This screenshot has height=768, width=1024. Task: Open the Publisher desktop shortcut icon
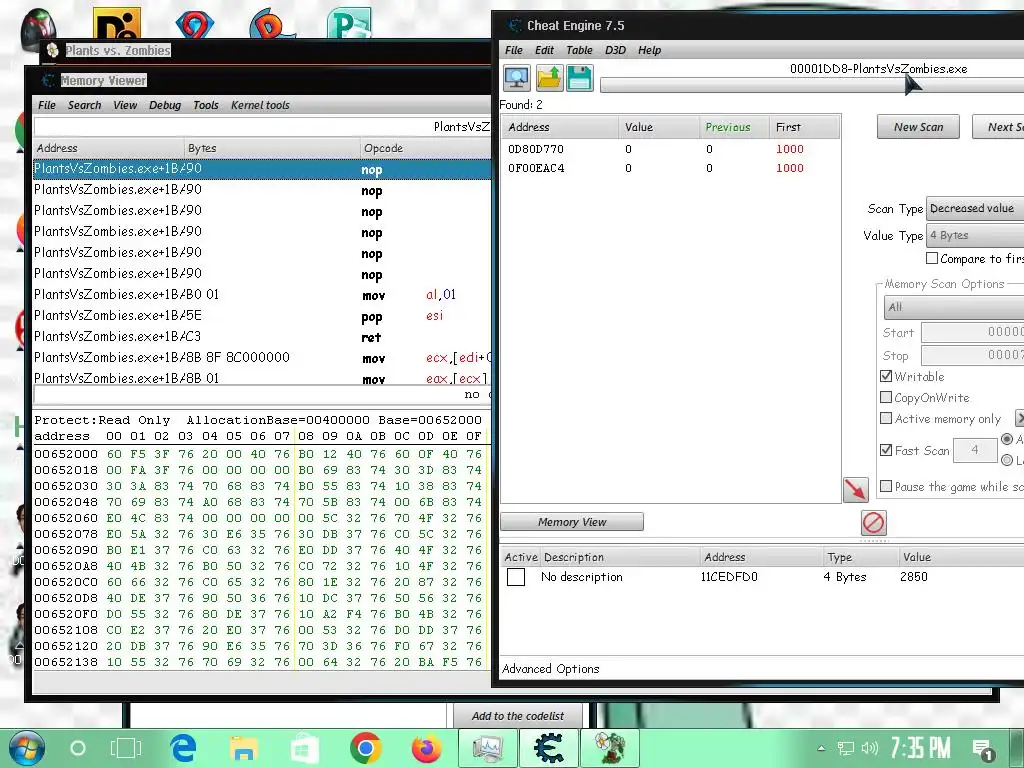tap(349, 23)
